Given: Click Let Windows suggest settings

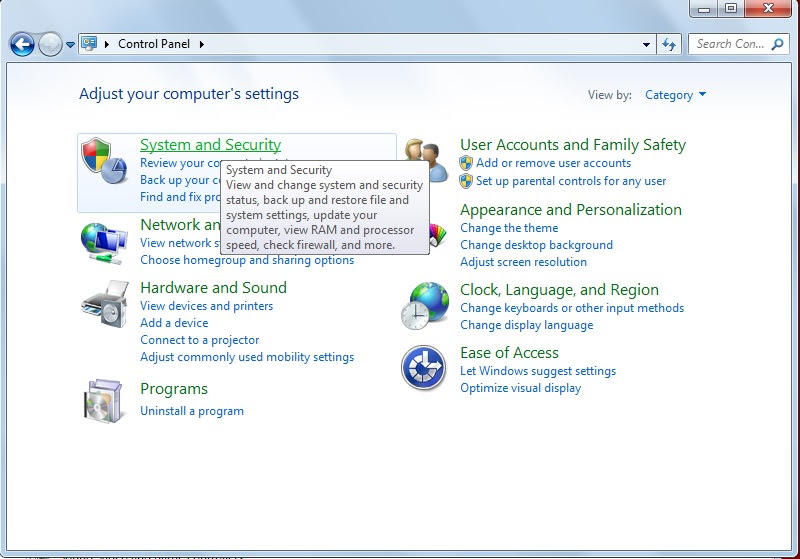Looking at the screenshot, I should click(x=538, y=371).
